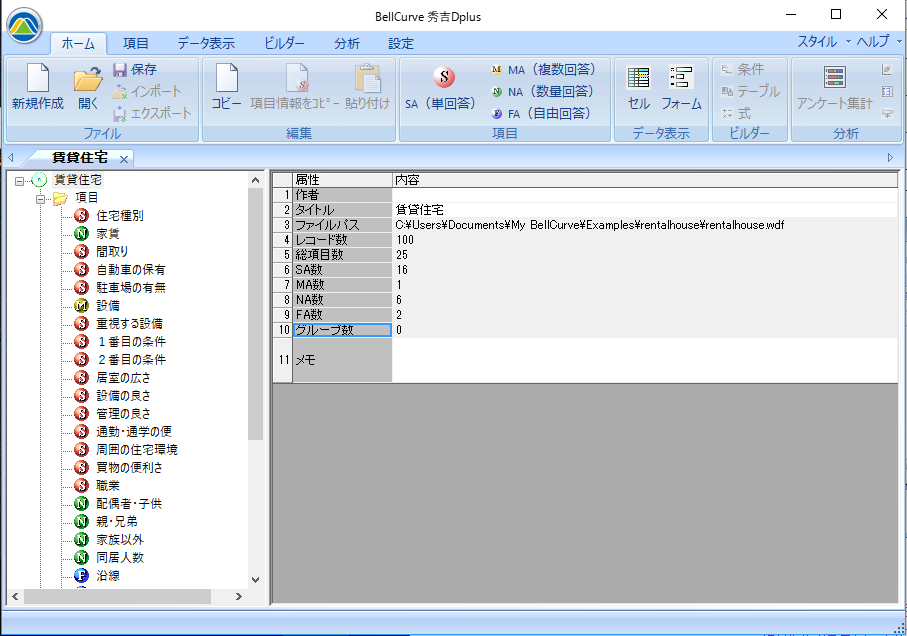Screen dimensions: 907x636
Task: Select 駐車場の有無 item in the tree
Action: point(131,287)
